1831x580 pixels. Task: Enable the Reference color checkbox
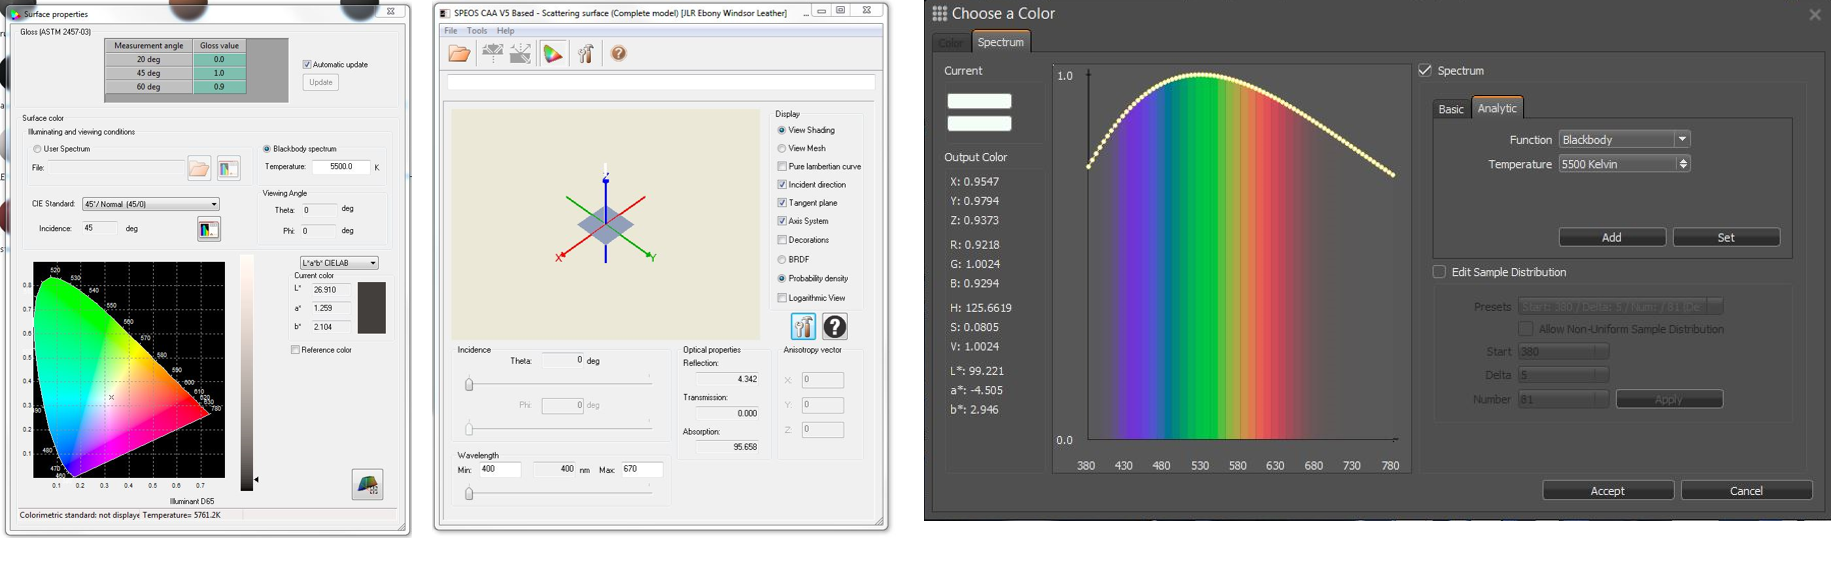295,350
